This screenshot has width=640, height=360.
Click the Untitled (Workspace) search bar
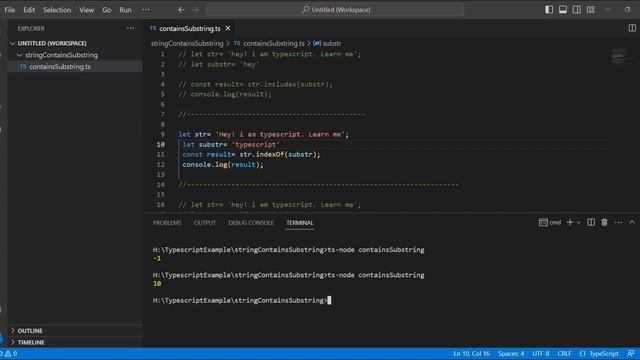coord(336,10)
